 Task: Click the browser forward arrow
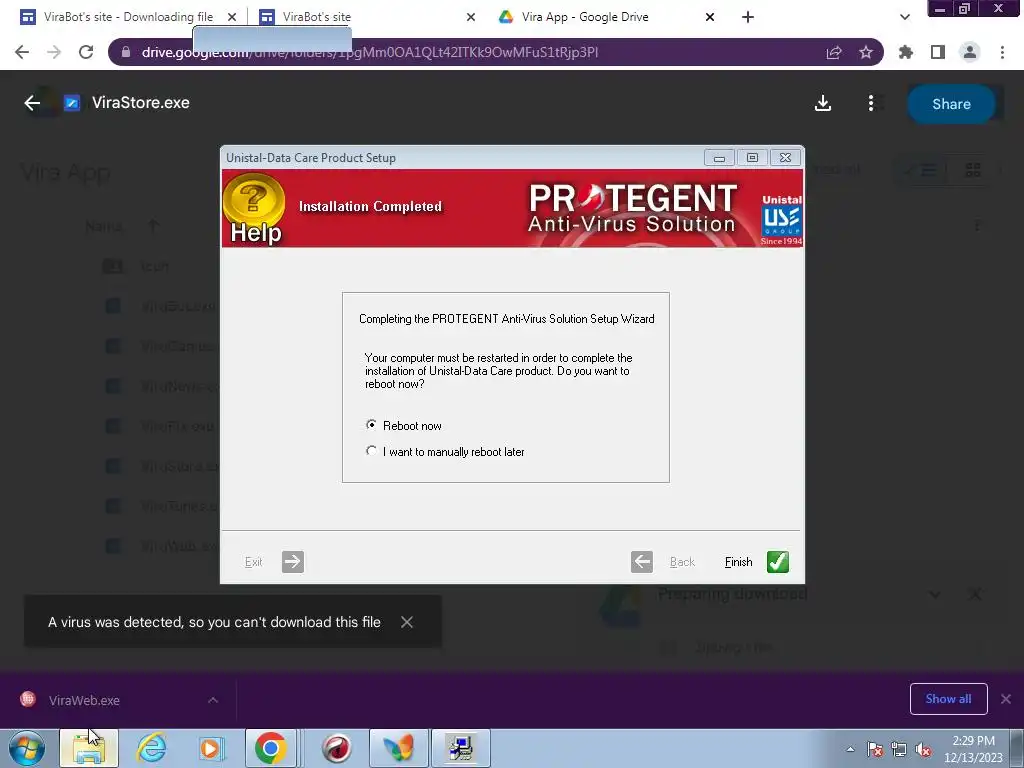54,52
